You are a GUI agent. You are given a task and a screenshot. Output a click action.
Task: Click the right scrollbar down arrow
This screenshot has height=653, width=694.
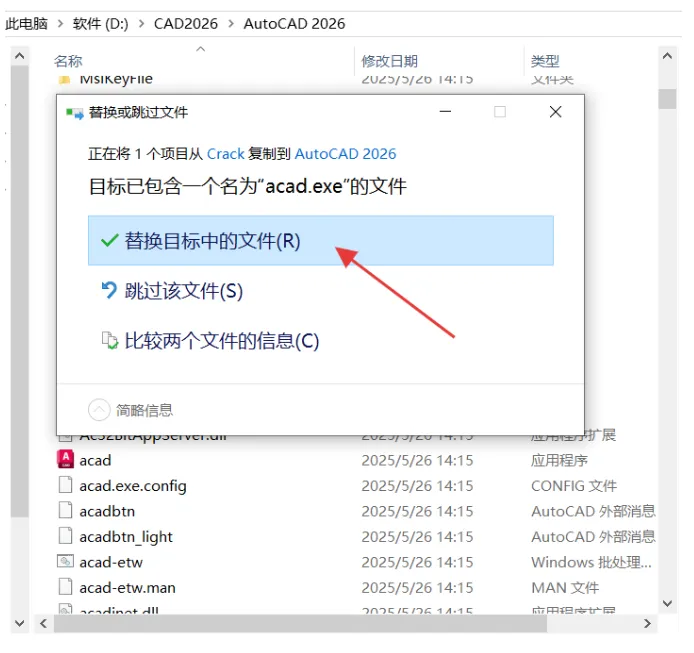tap(667, 603)
